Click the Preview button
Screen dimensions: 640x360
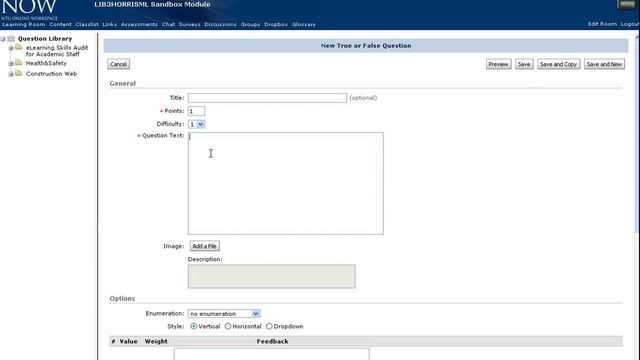[x=498, y=64]
